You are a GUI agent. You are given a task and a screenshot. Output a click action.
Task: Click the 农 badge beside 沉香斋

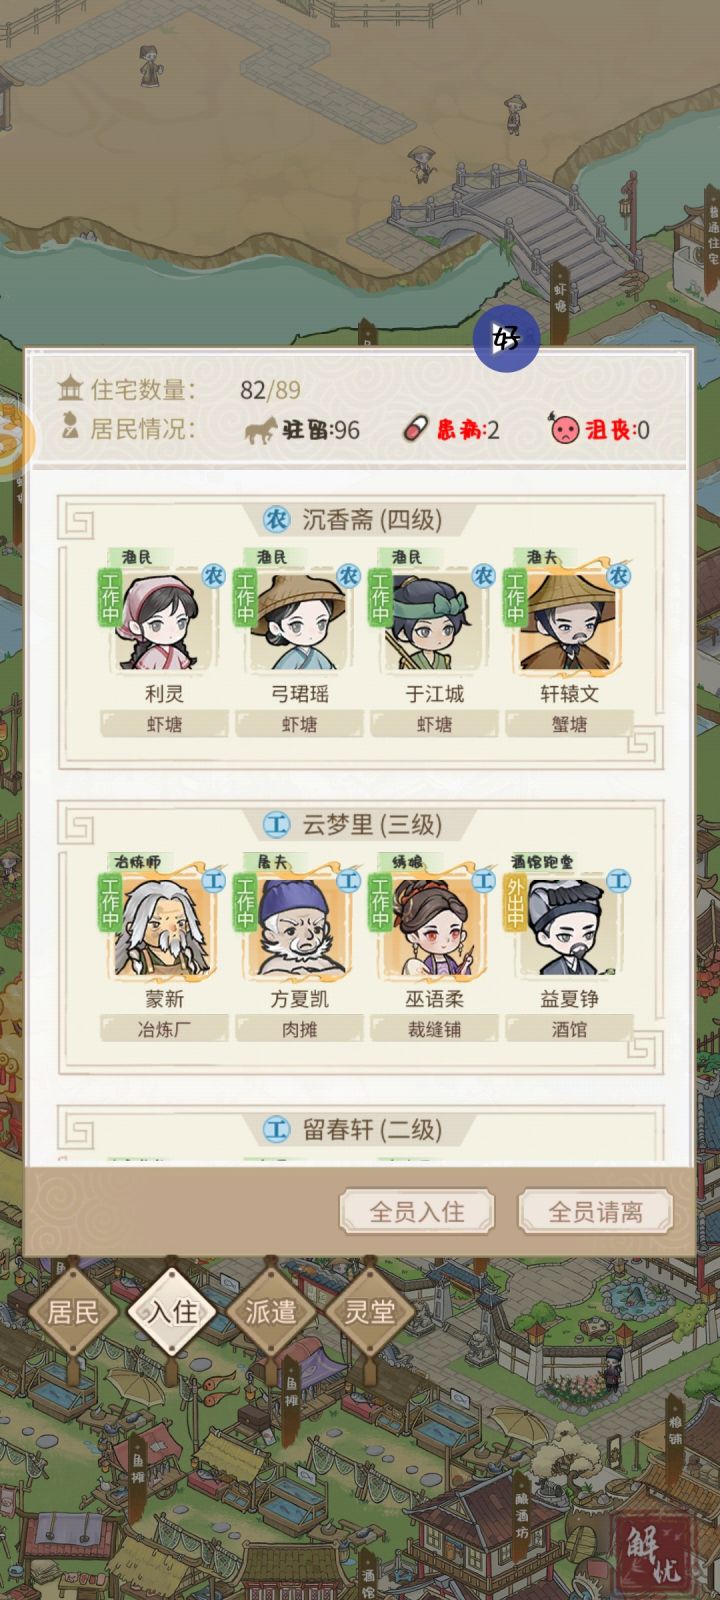click(276, 519)
